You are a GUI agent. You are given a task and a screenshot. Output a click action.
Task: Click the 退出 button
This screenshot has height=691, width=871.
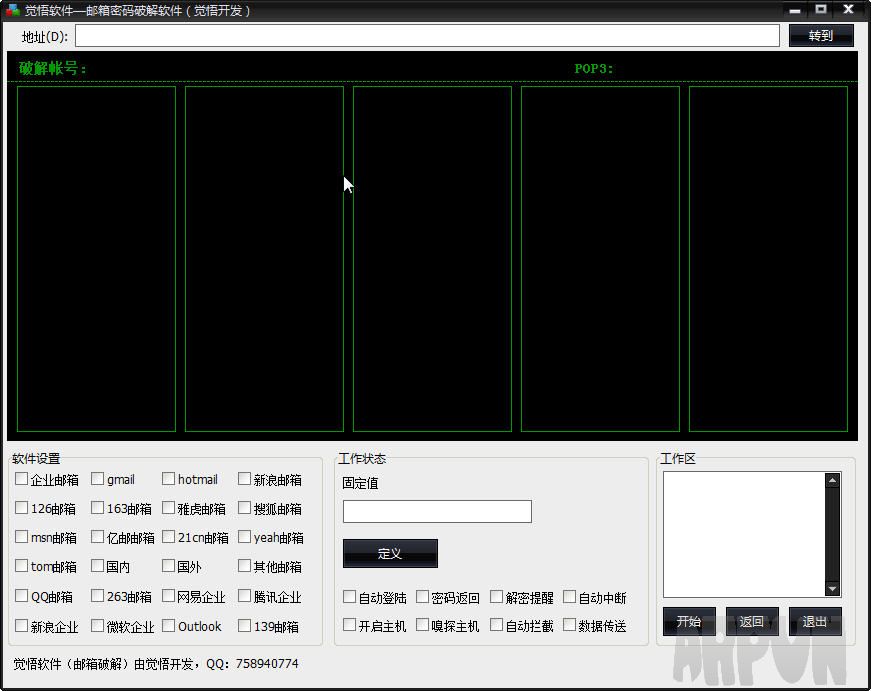pos(814,621)
